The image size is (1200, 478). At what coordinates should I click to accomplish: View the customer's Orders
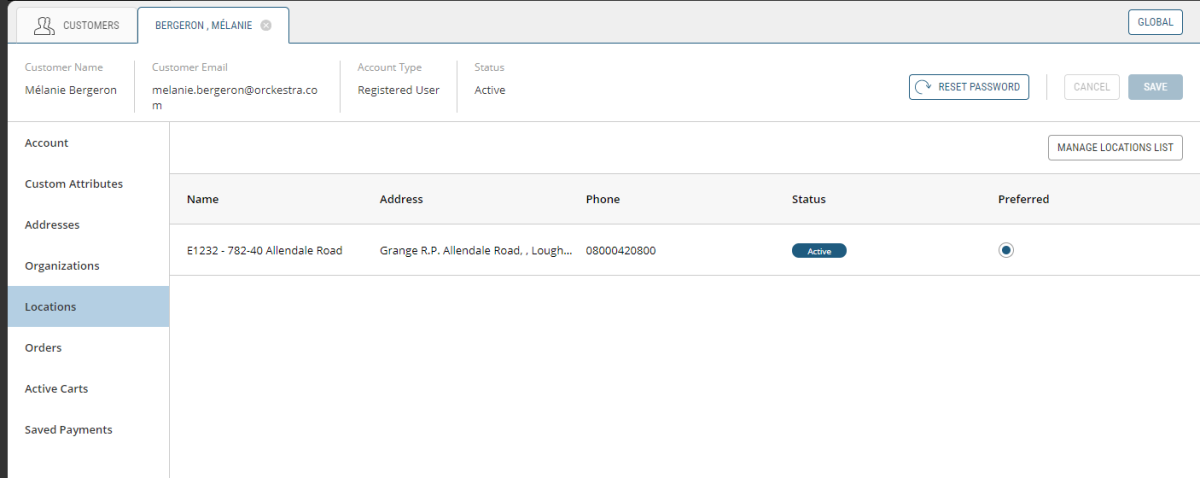[x=43, y=348]
